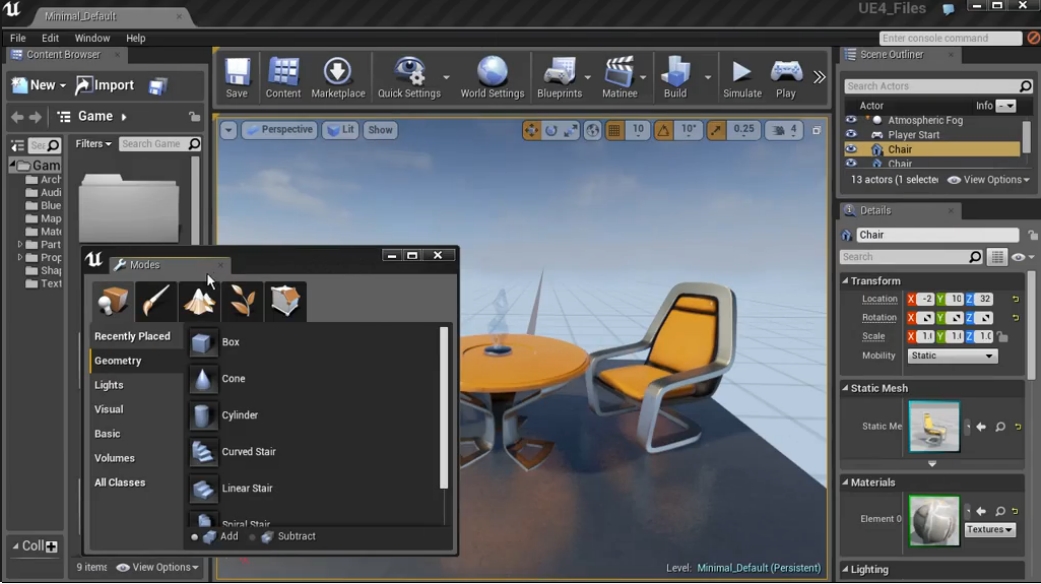Open the Mobility dropdown set to Static

[952, 356]
